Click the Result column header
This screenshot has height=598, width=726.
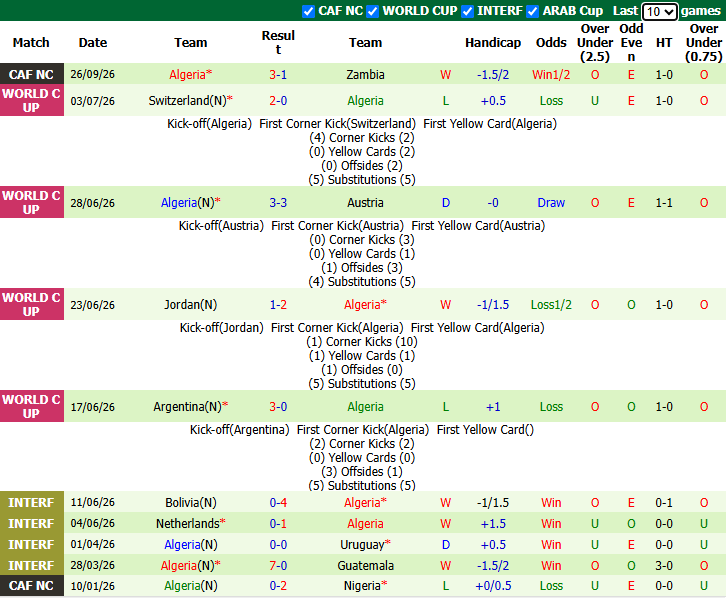point(278,43)
